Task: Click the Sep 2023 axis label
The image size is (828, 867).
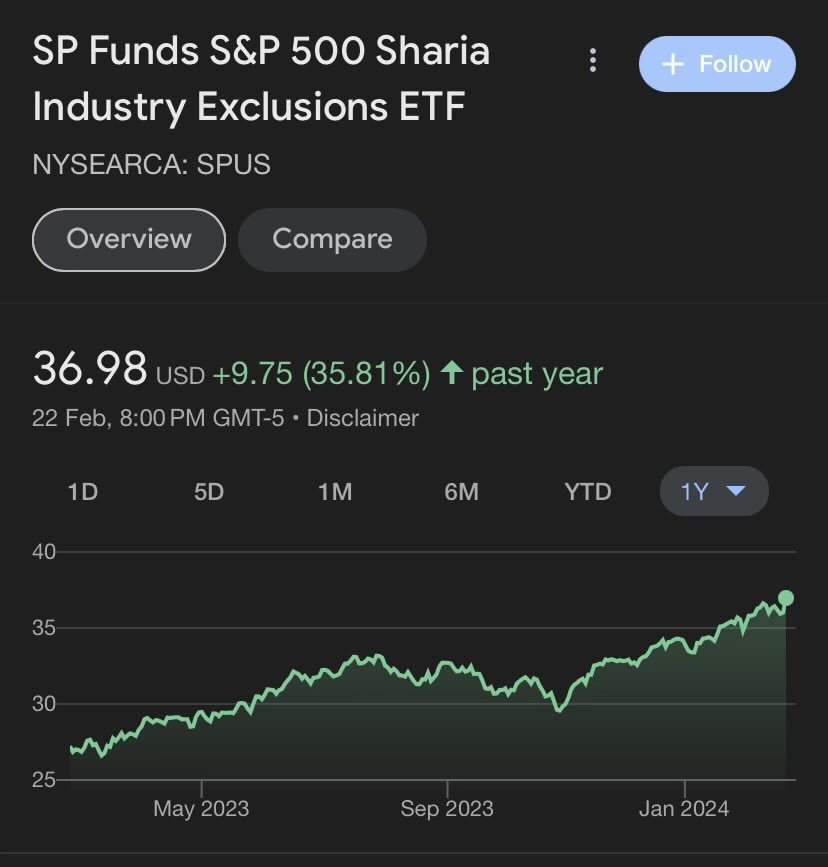Action: click(x=447, y=808)
